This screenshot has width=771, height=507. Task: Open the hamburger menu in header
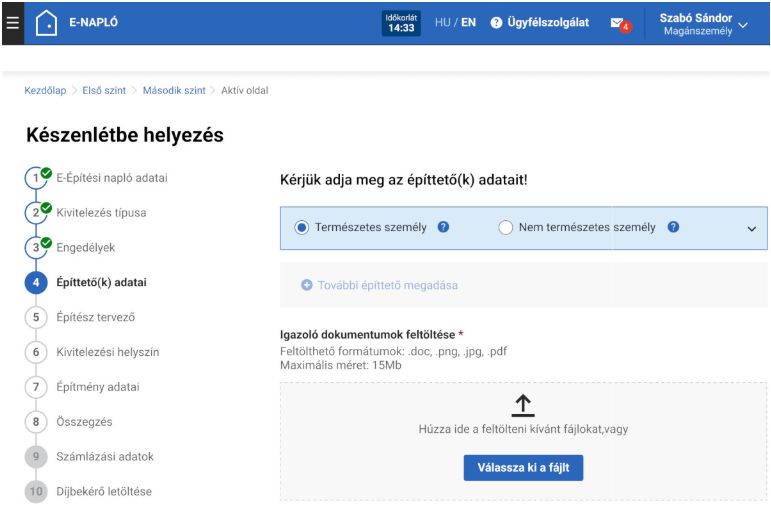click(x=12, y=22)
